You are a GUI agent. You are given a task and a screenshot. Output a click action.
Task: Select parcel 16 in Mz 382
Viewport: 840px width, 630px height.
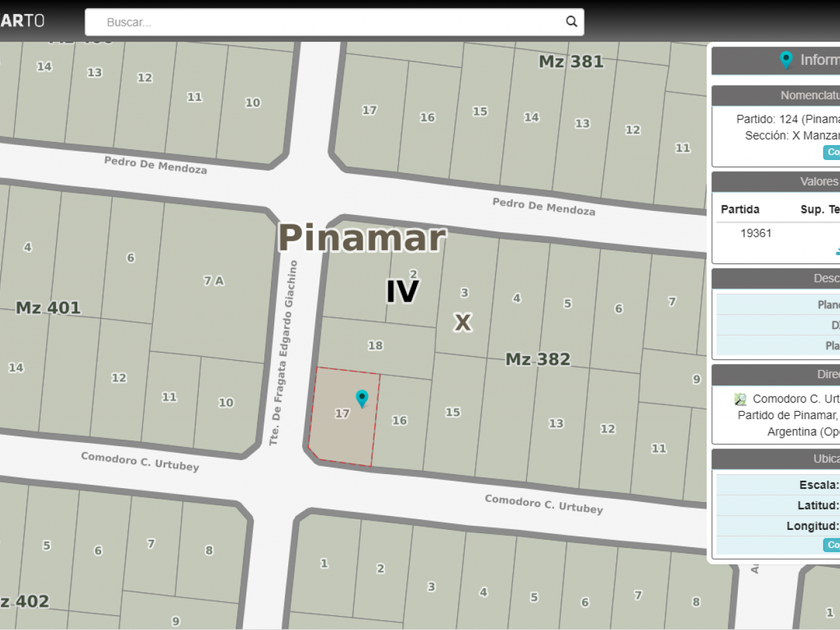(x=400, y=421)
